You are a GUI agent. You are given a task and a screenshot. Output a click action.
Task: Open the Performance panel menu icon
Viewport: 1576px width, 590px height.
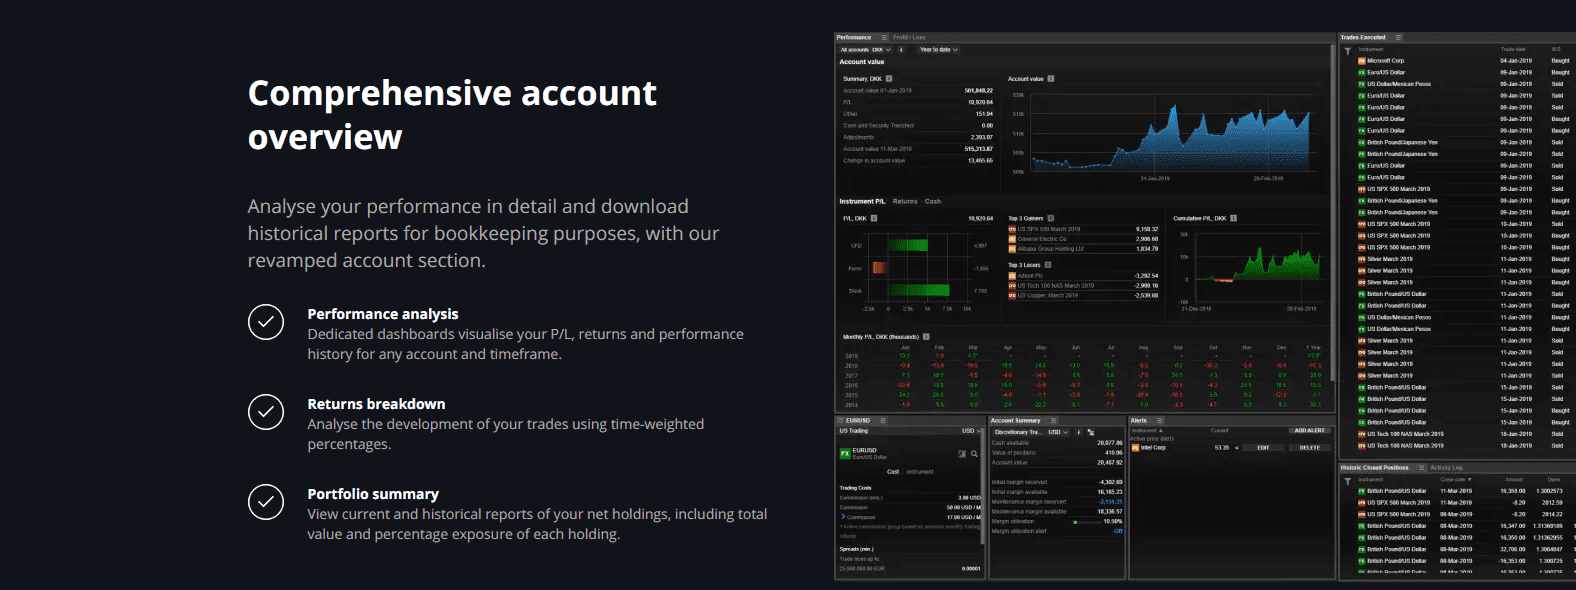tap(884, 37)
